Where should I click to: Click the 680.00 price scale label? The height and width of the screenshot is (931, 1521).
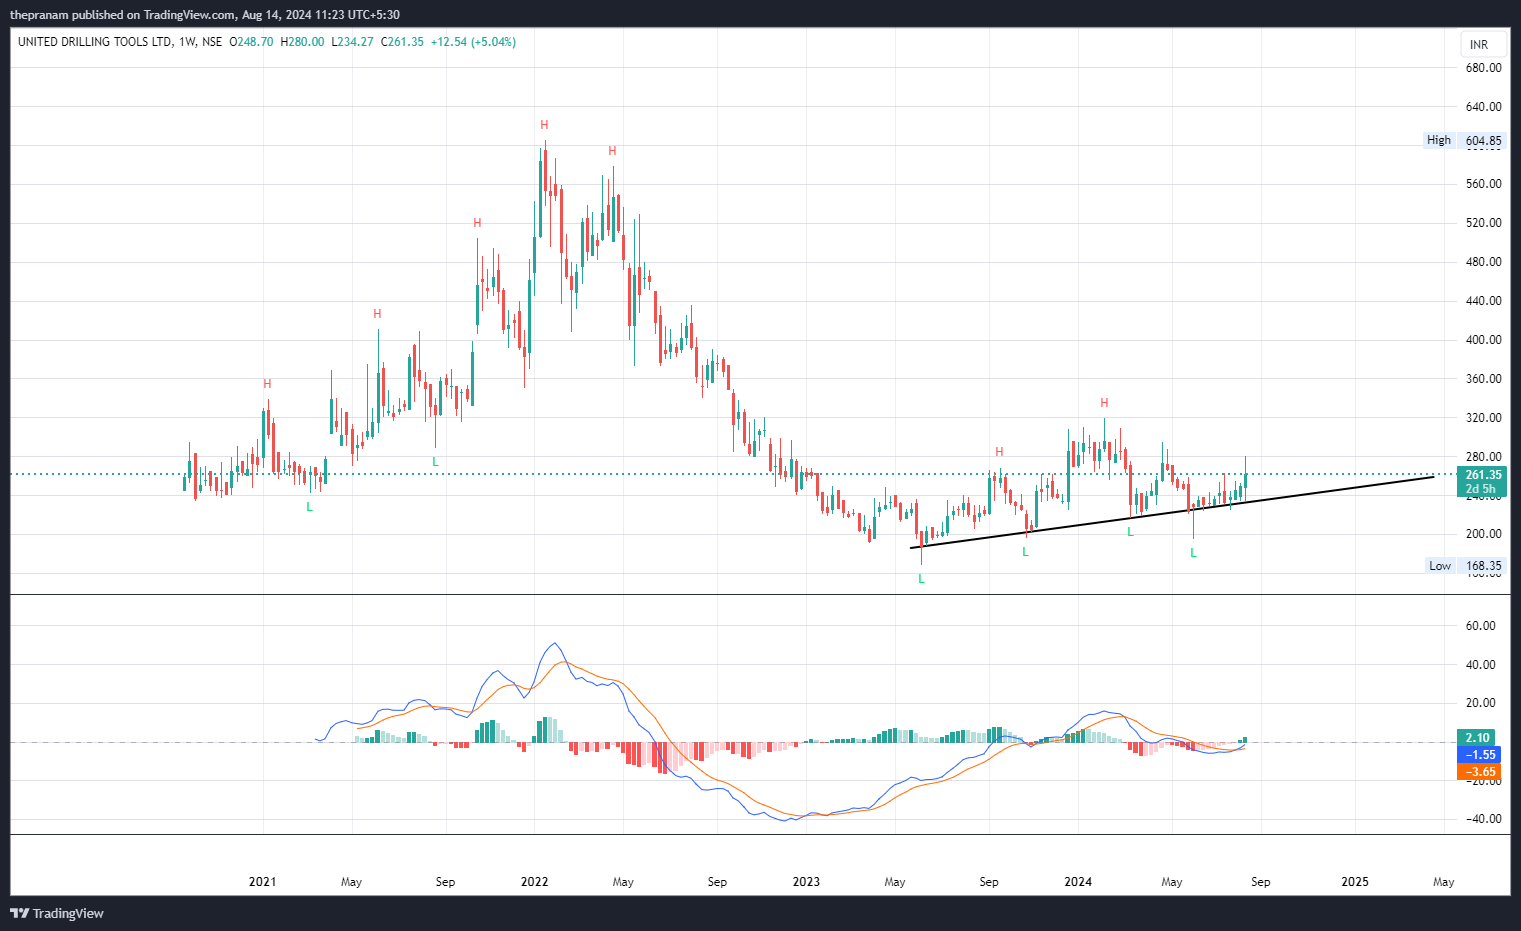pyautogui.click(x=1483, y=68)
